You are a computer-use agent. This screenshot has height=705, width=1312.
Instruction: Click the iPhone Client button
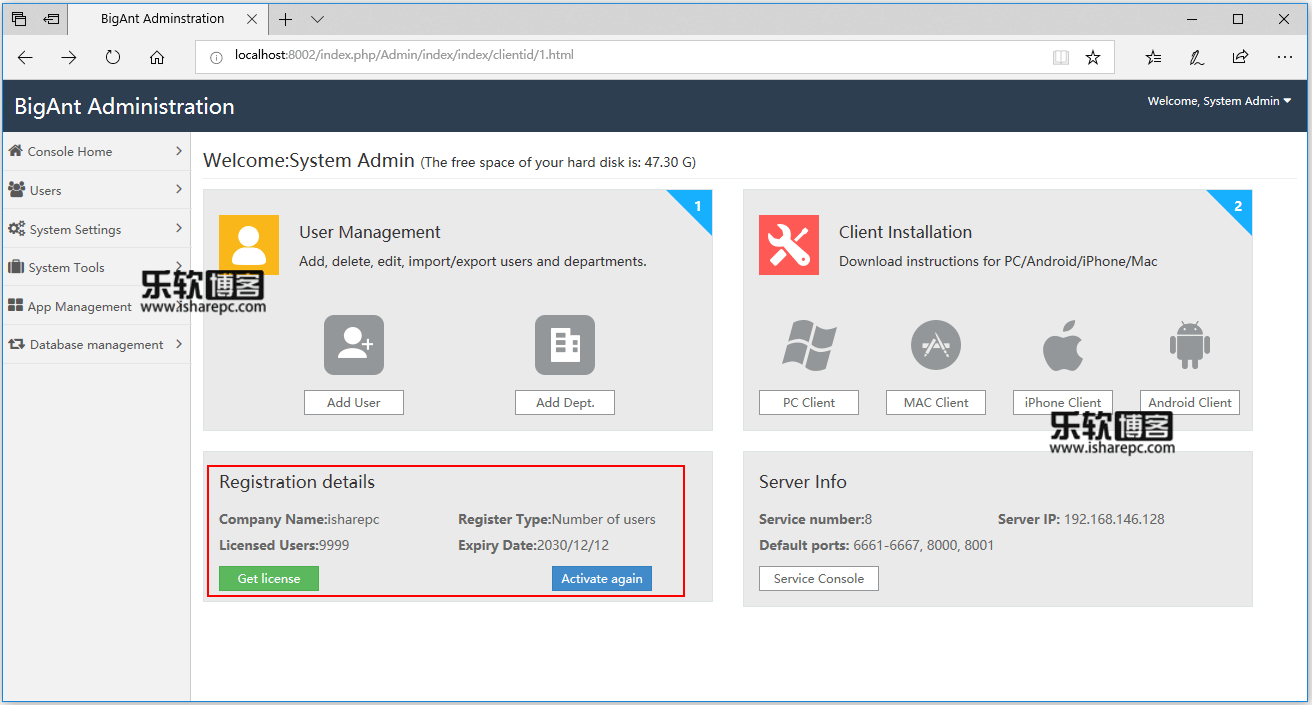tap(1063, 402)
